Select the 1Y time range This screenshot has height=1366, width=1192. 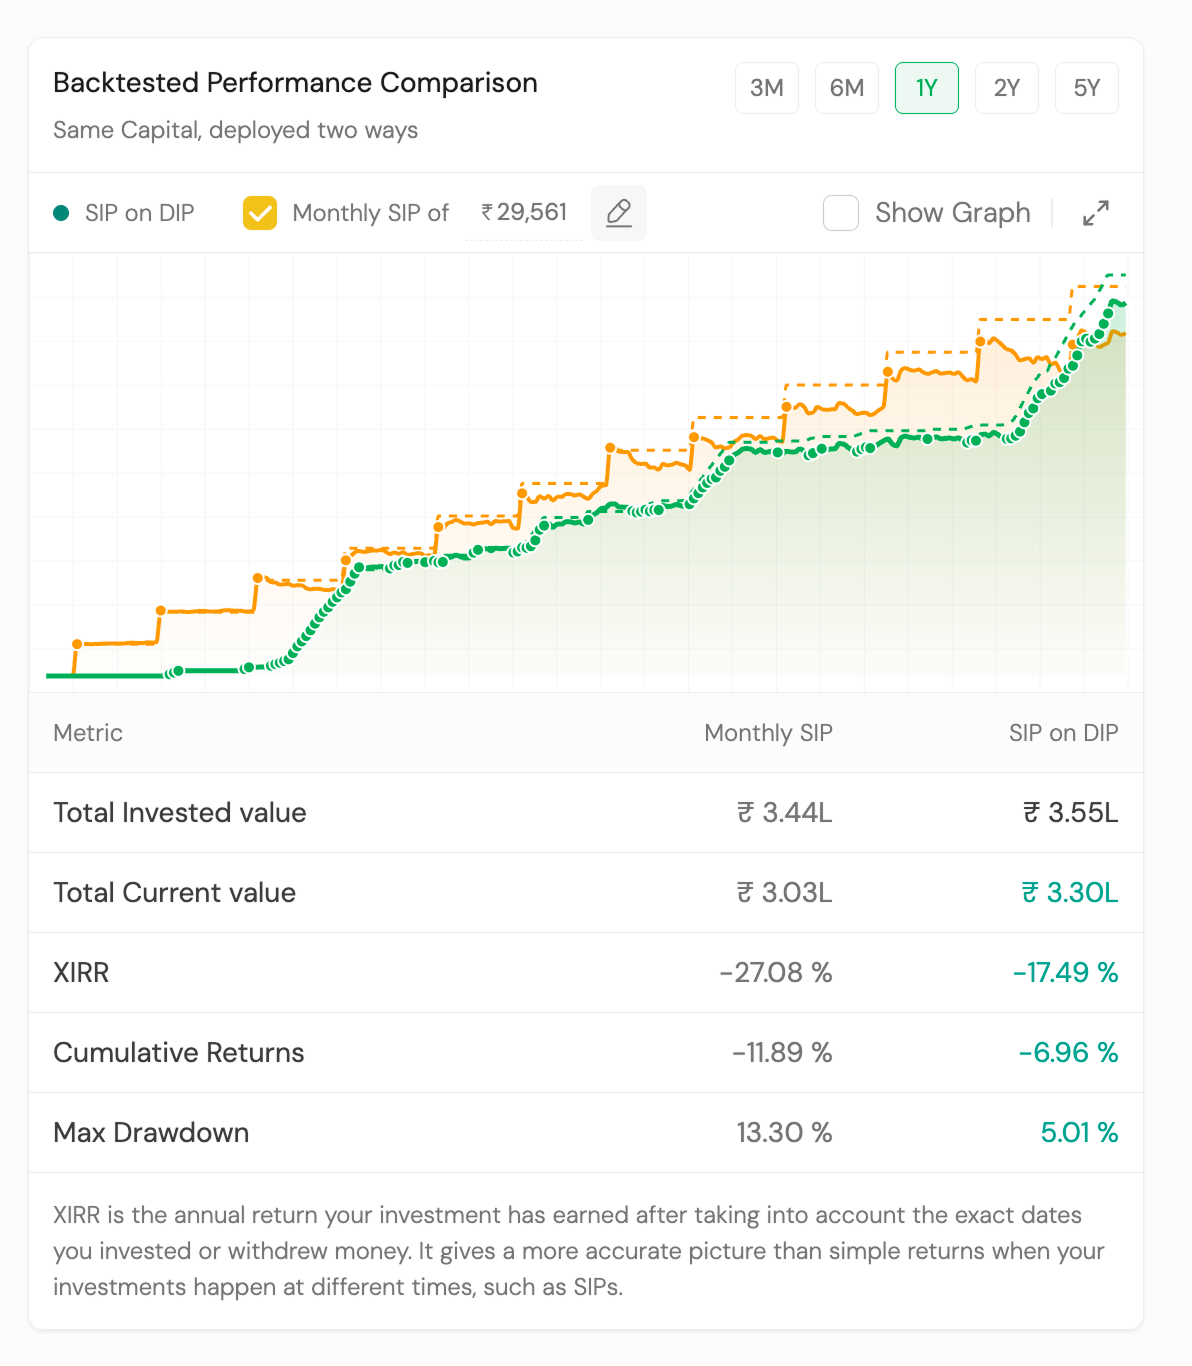click(927, 88)
